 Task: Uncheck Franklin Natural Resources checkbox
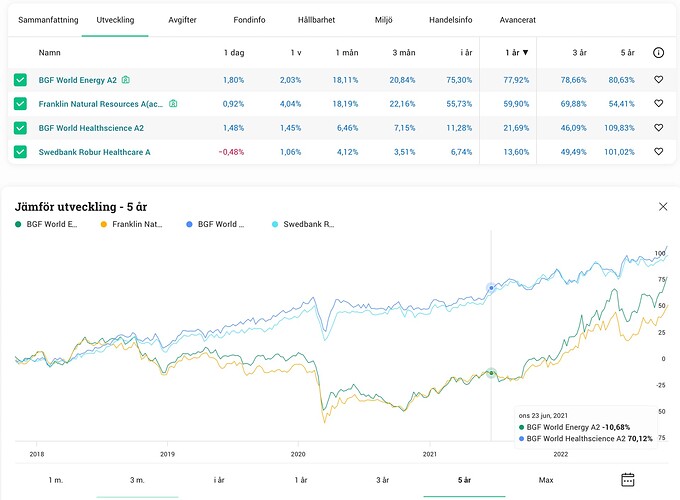coord(20,104)
